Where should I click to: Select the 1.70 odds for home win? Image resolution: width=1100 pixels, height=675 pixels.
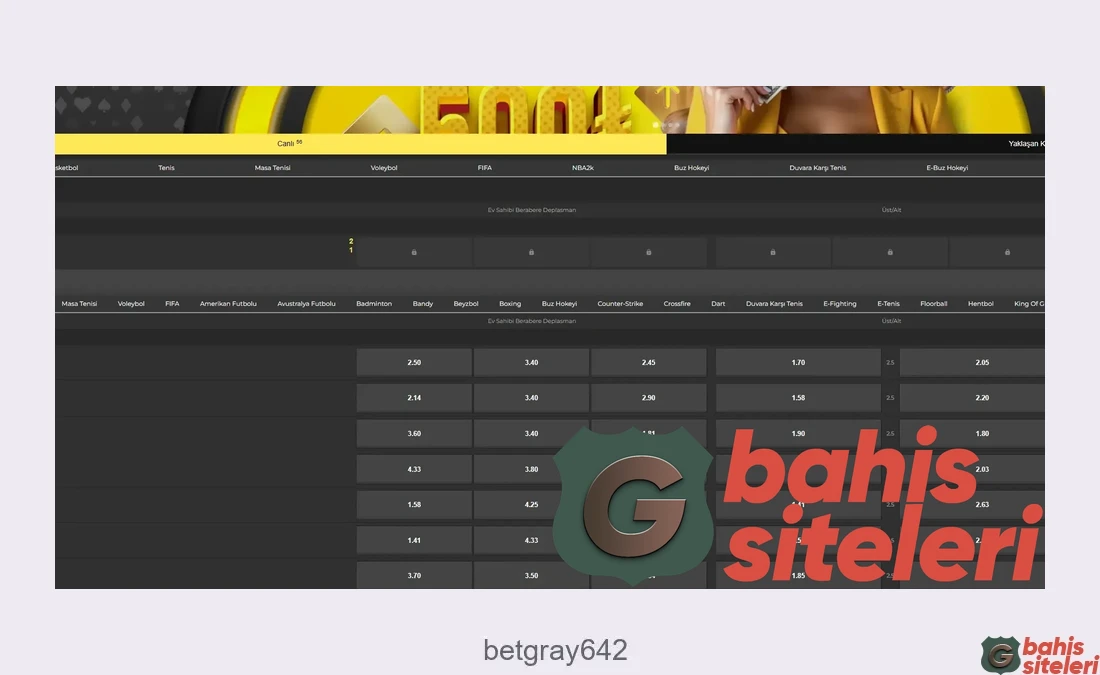[798, 362]
